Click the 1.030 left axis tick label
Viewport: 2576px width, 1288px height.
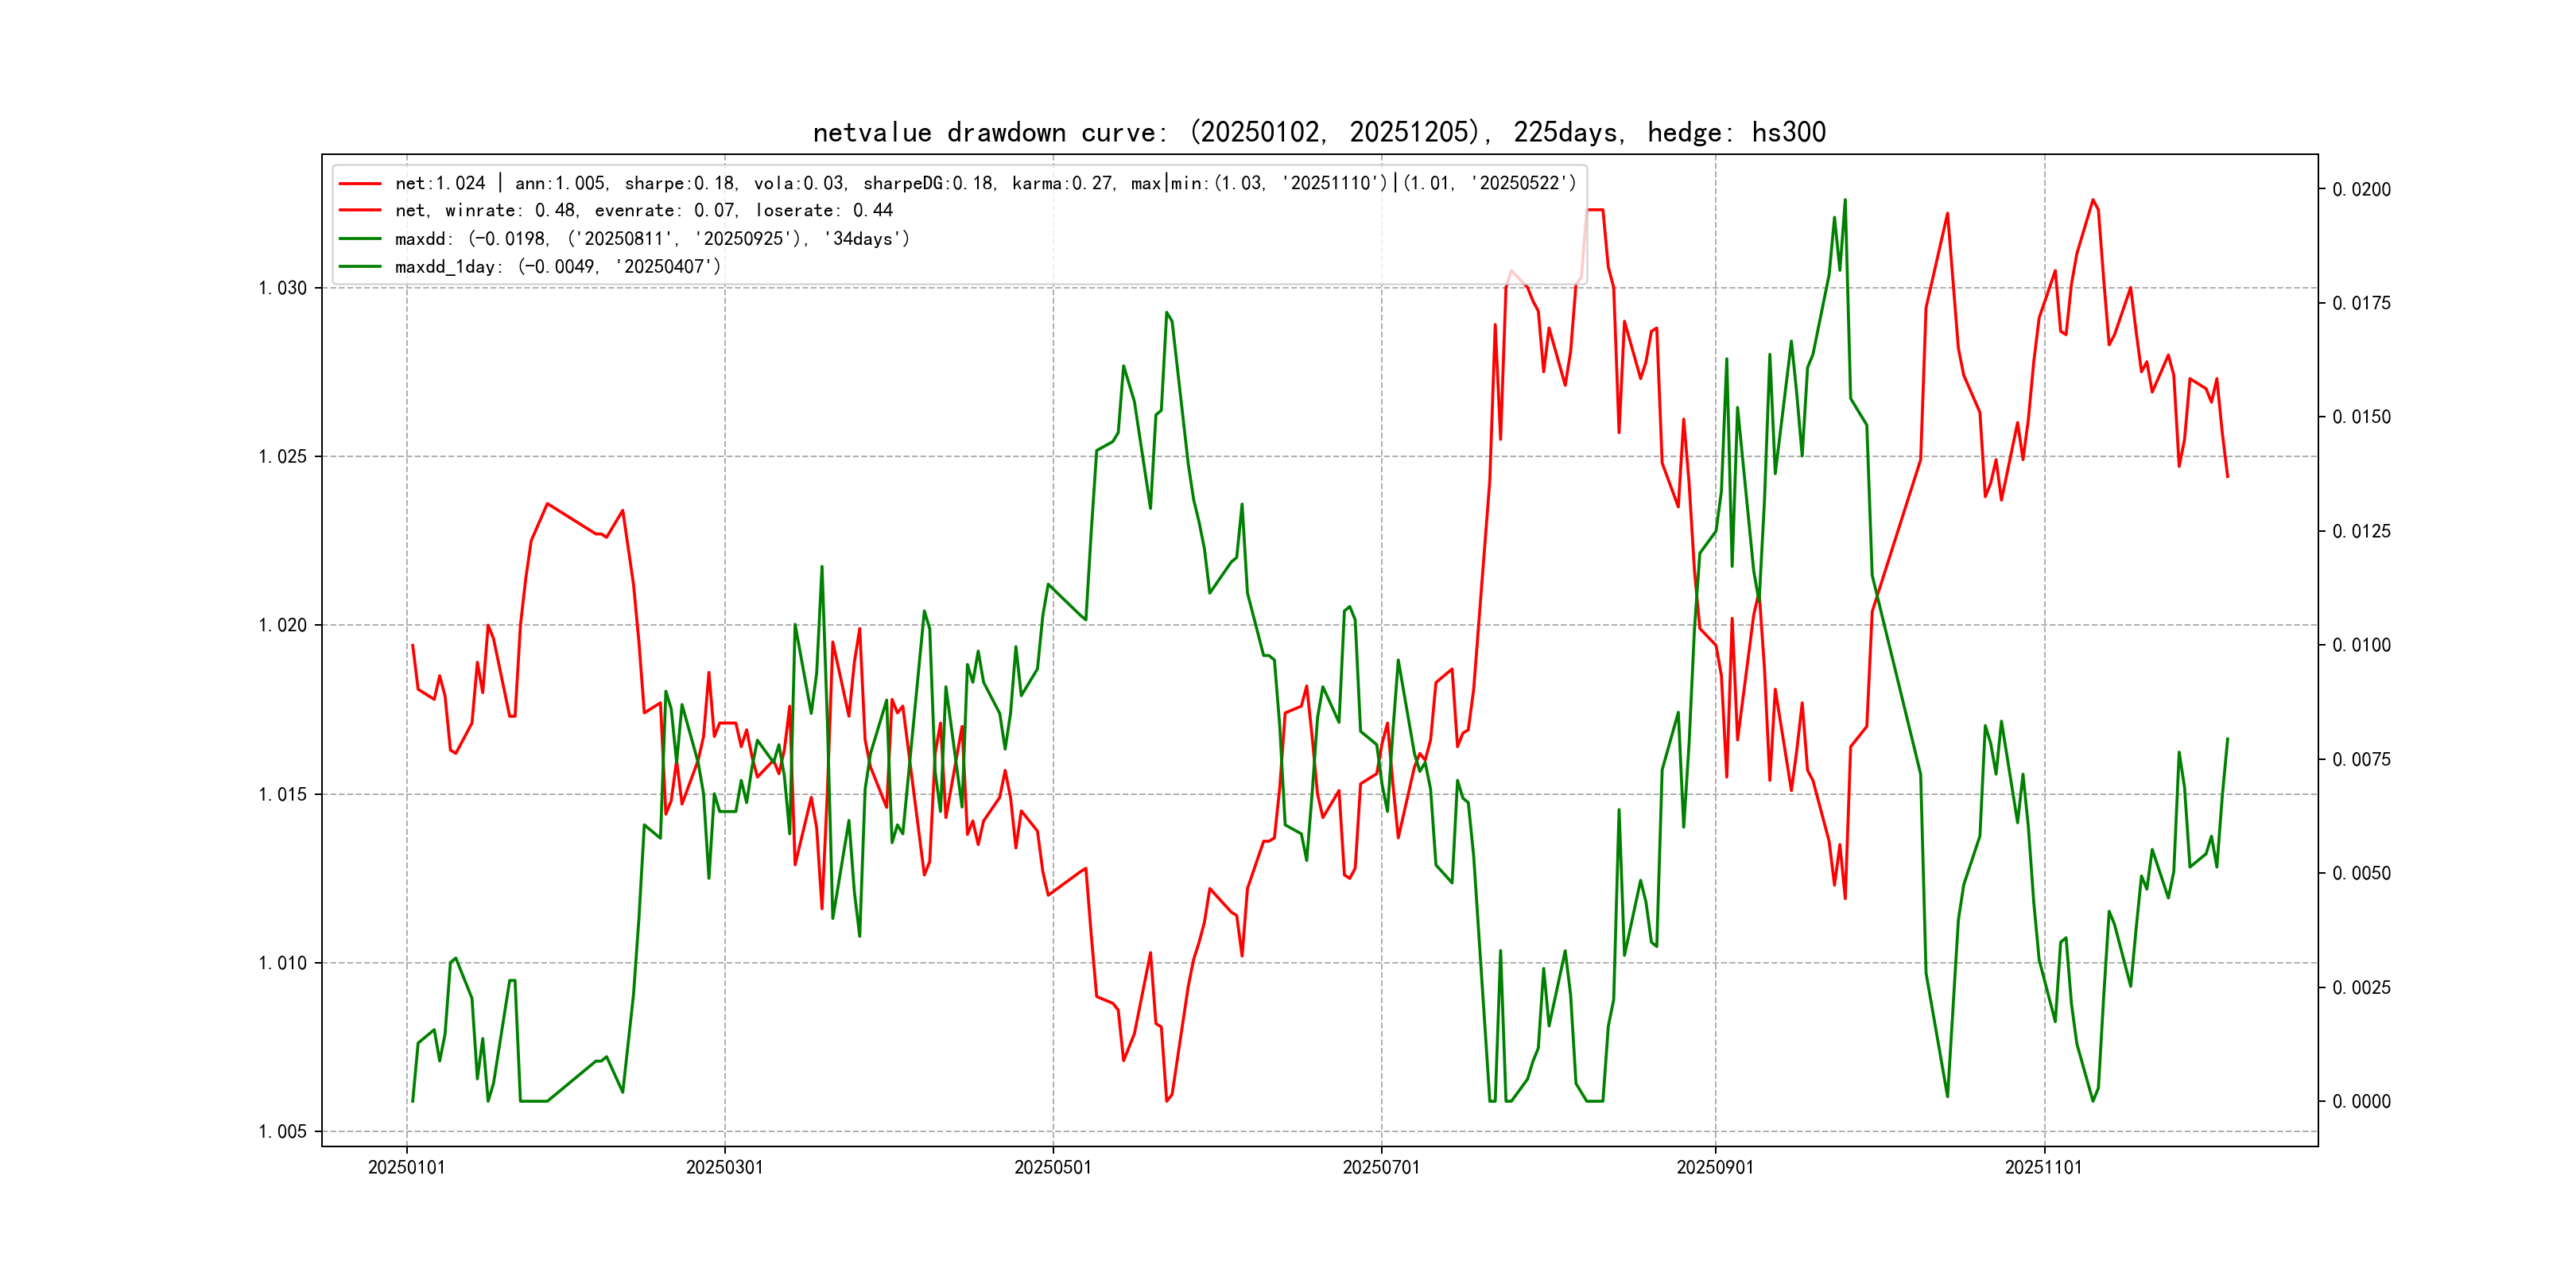(x=283, y=288)
